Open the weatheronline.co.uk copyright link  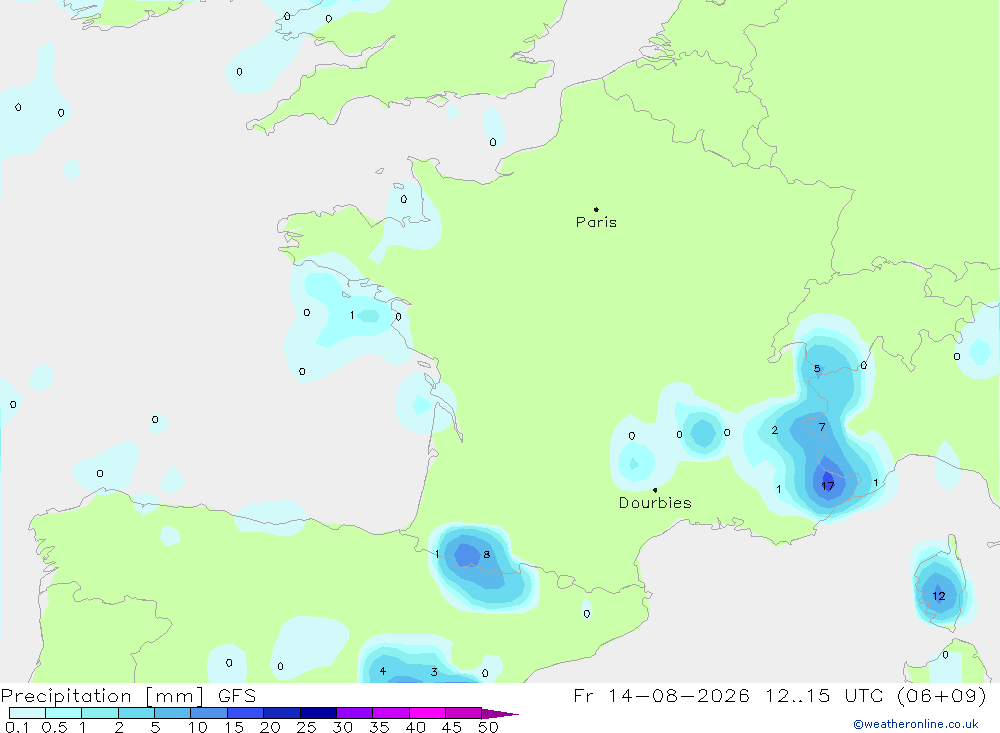point(916,724)
